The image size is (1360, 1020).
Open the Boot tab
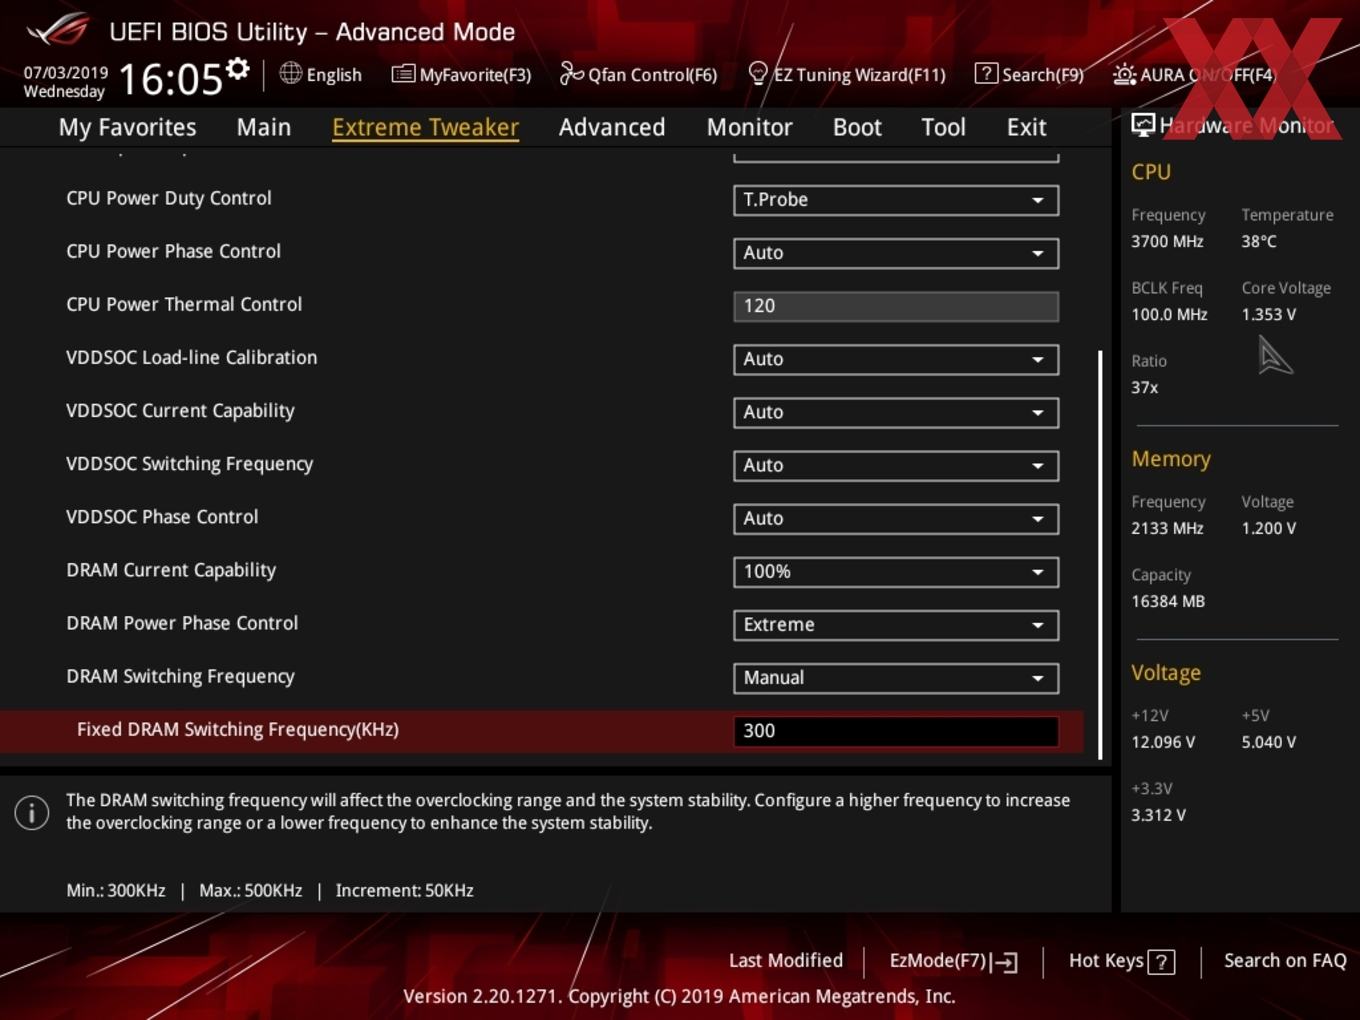(857, 127)
